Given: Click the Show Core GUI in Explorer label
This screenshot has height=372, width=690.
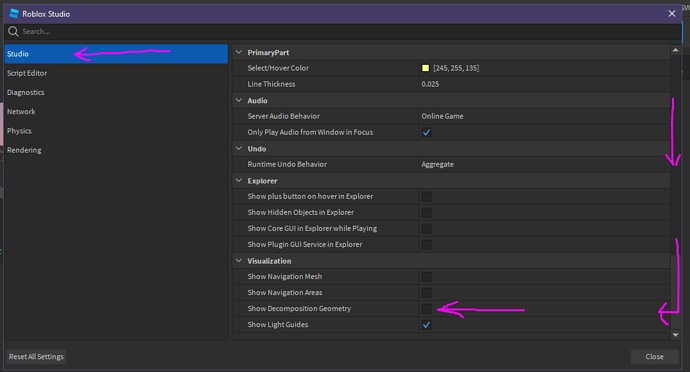Looking at the screenshot, I should point(312,228).
